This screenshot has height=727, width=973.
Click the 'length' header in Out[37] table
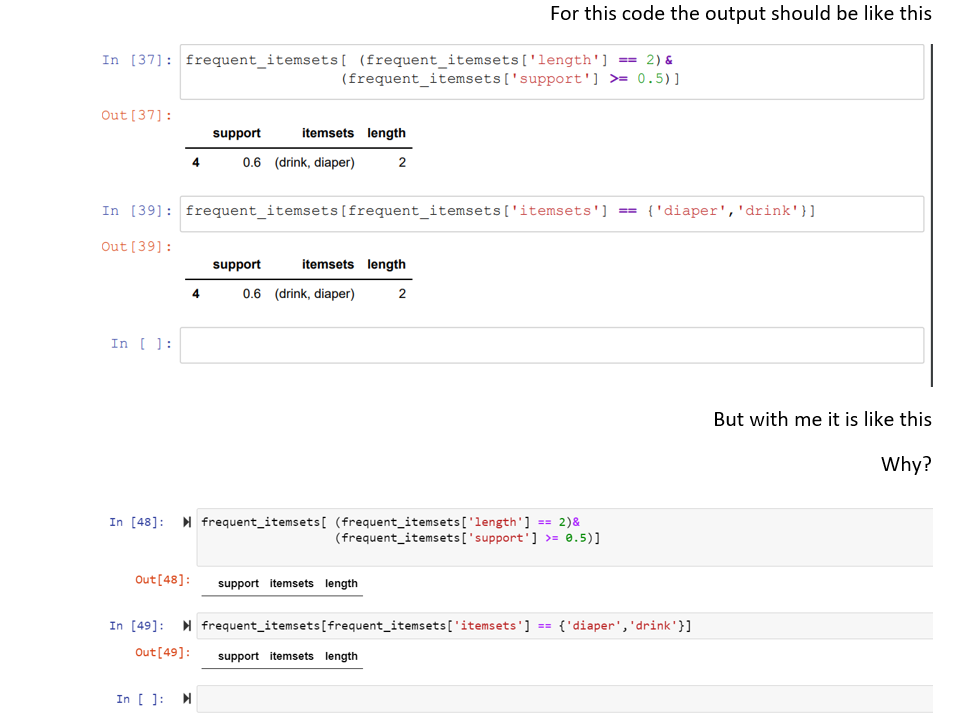(386, 133)
